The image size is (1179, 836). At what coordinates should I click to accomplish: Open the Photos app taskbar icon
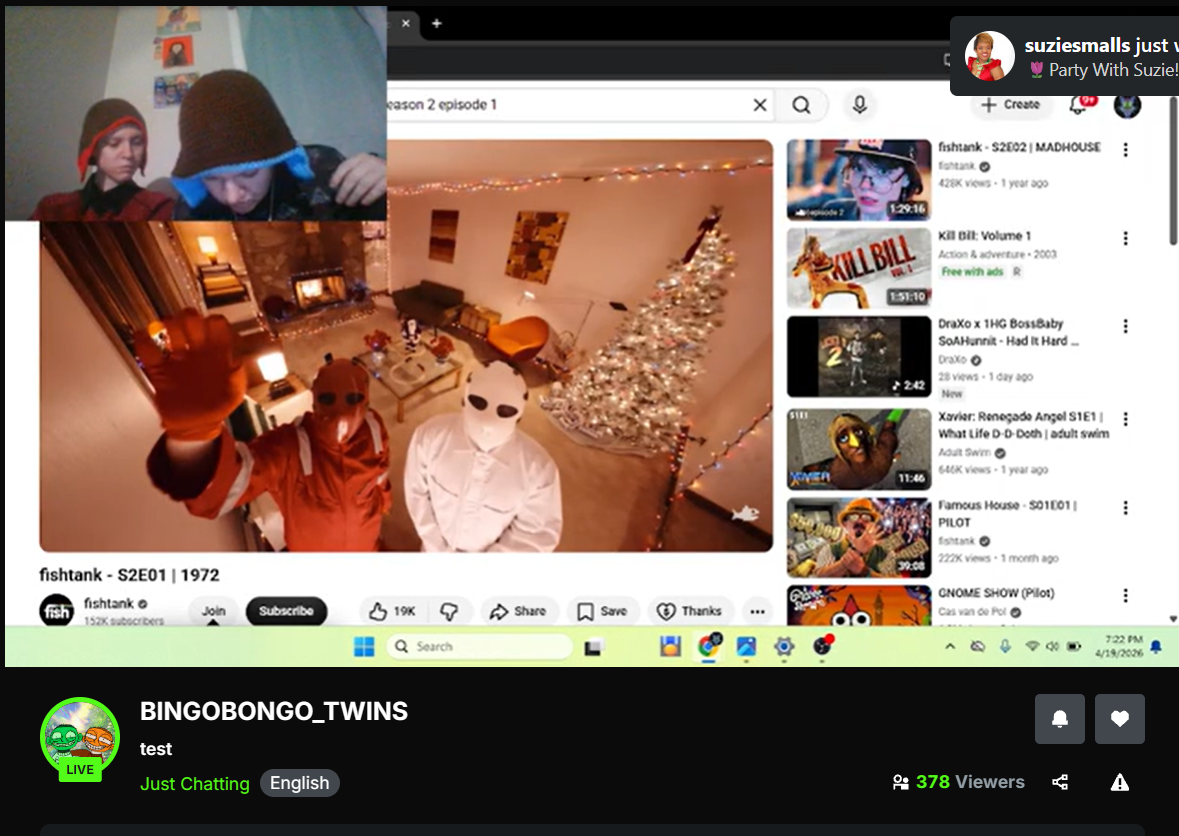click(x=746, y=647)
